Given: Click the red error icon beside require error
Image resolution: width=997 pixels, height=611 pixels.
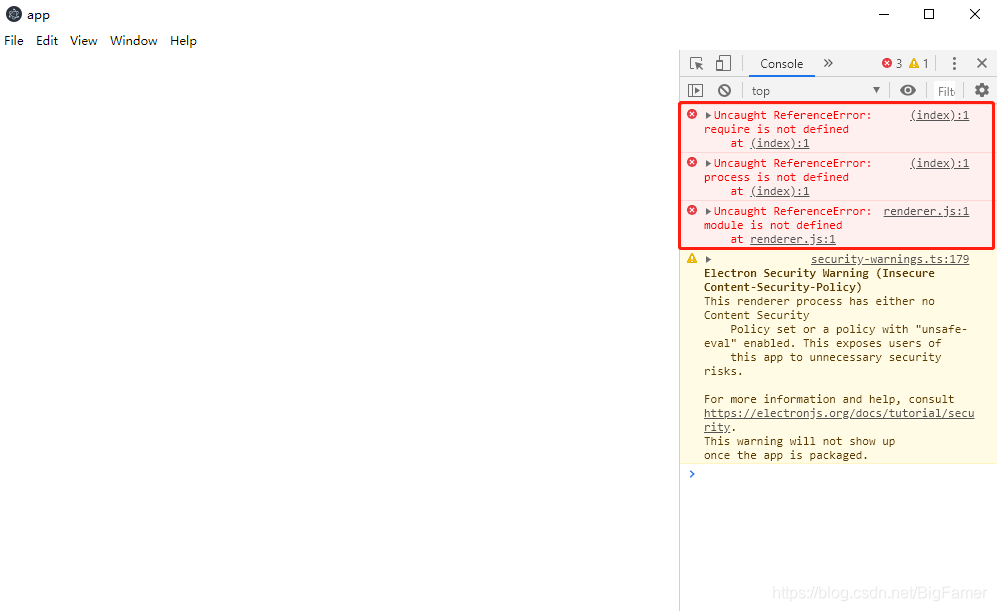Looking at the screenshot, I should tap(692, 114).
